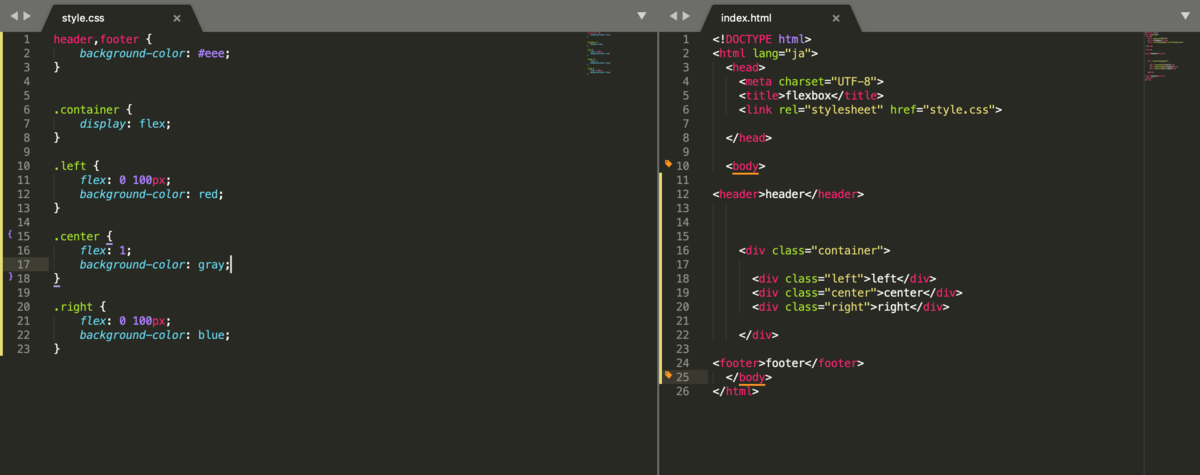Click the '<header>header</header>' line

pyautogui.click(x=788, y=194)
